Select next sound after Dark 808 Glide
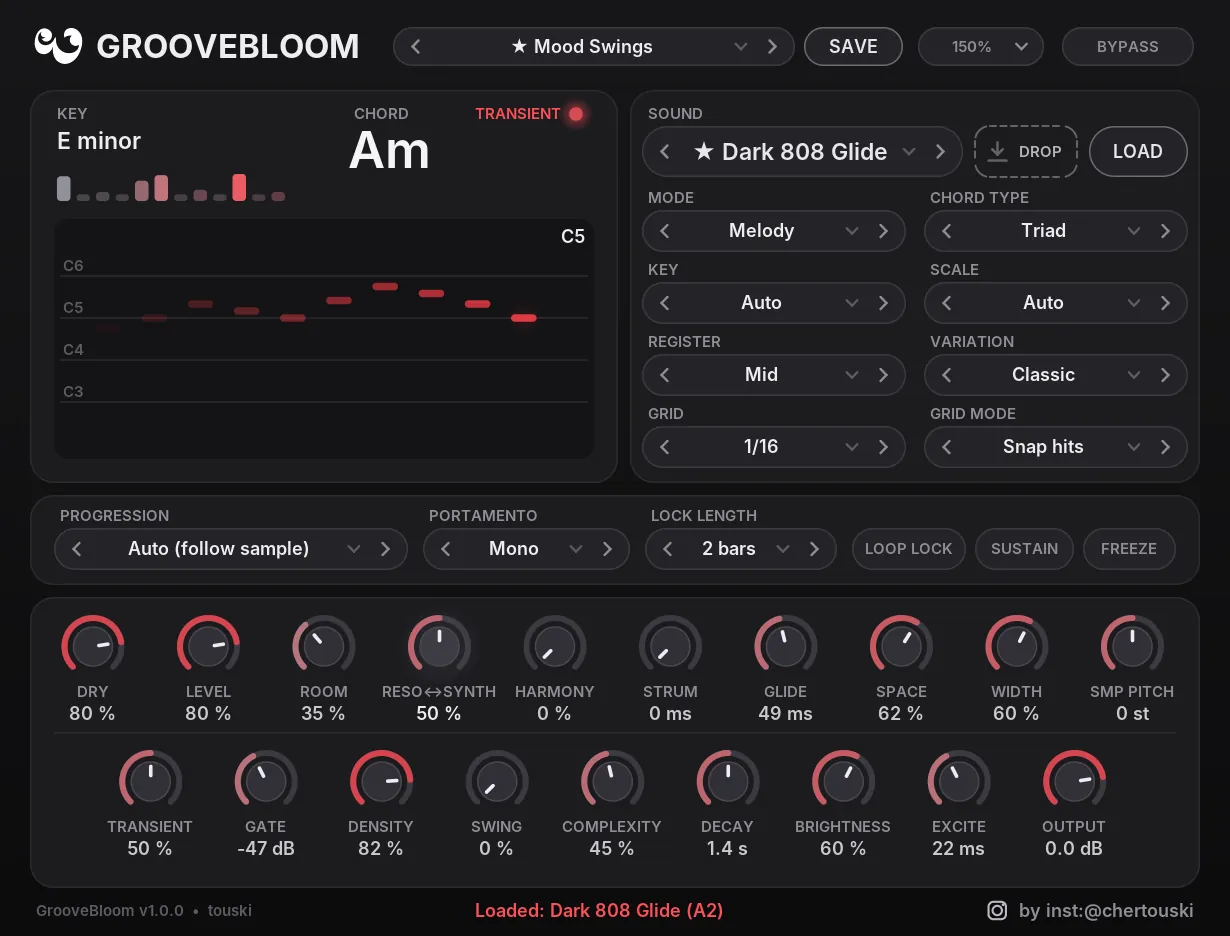The height and width of the screenshot is (936, 1230). tap(940, 151)
